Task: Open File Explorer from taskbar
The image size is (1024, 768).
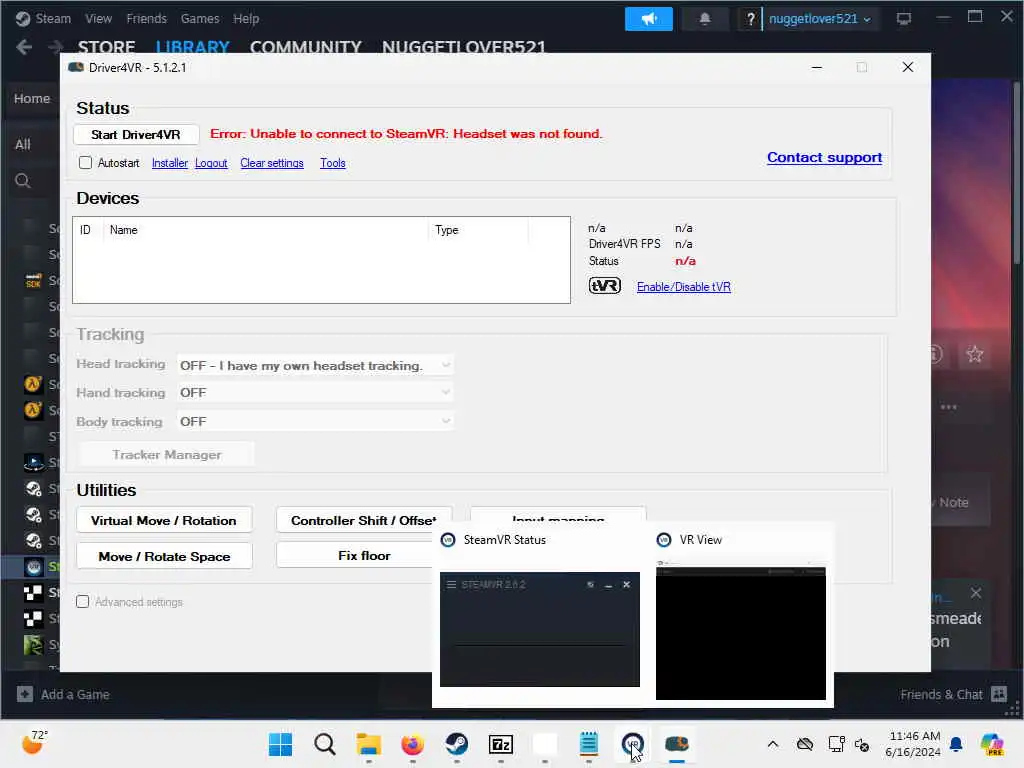Action: pyautogui.click(x=368, y=744)
